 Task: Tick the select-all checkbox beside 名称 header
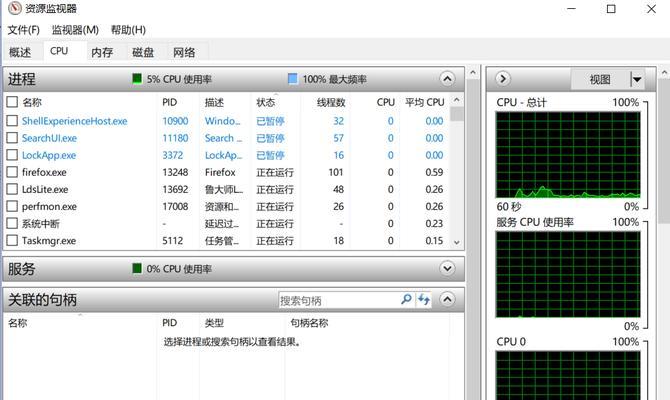[x=12, y=102]
